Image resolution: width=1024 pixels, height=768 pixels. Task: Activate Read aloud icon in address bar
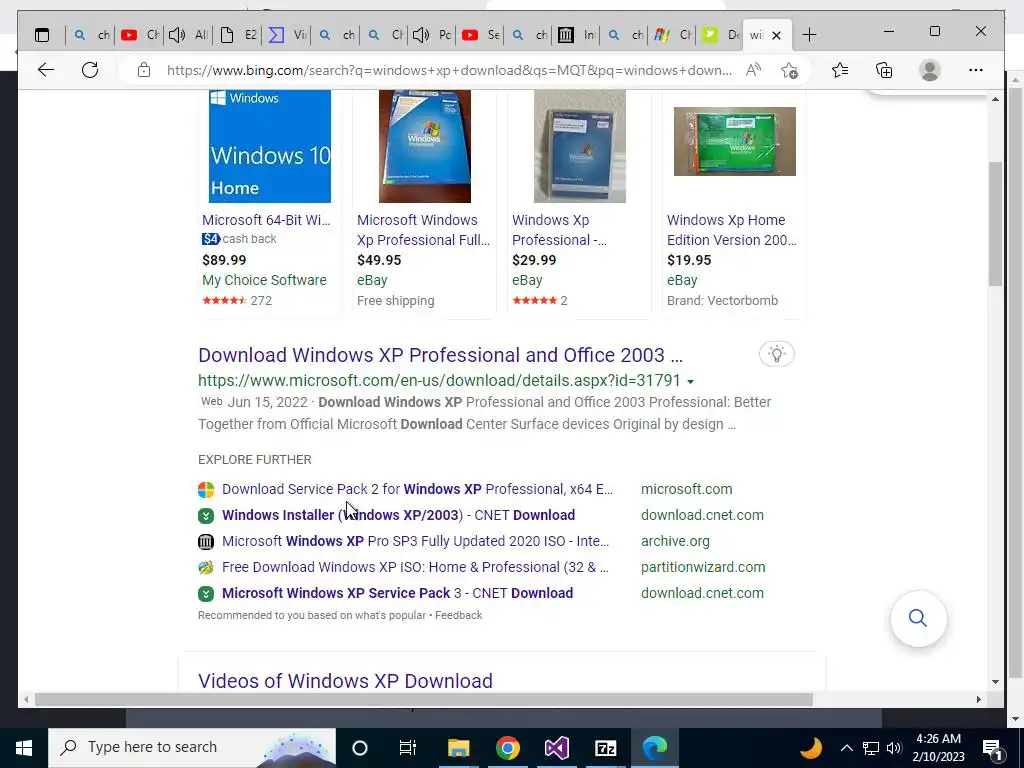pyautogui.click(x=753, y=70)
